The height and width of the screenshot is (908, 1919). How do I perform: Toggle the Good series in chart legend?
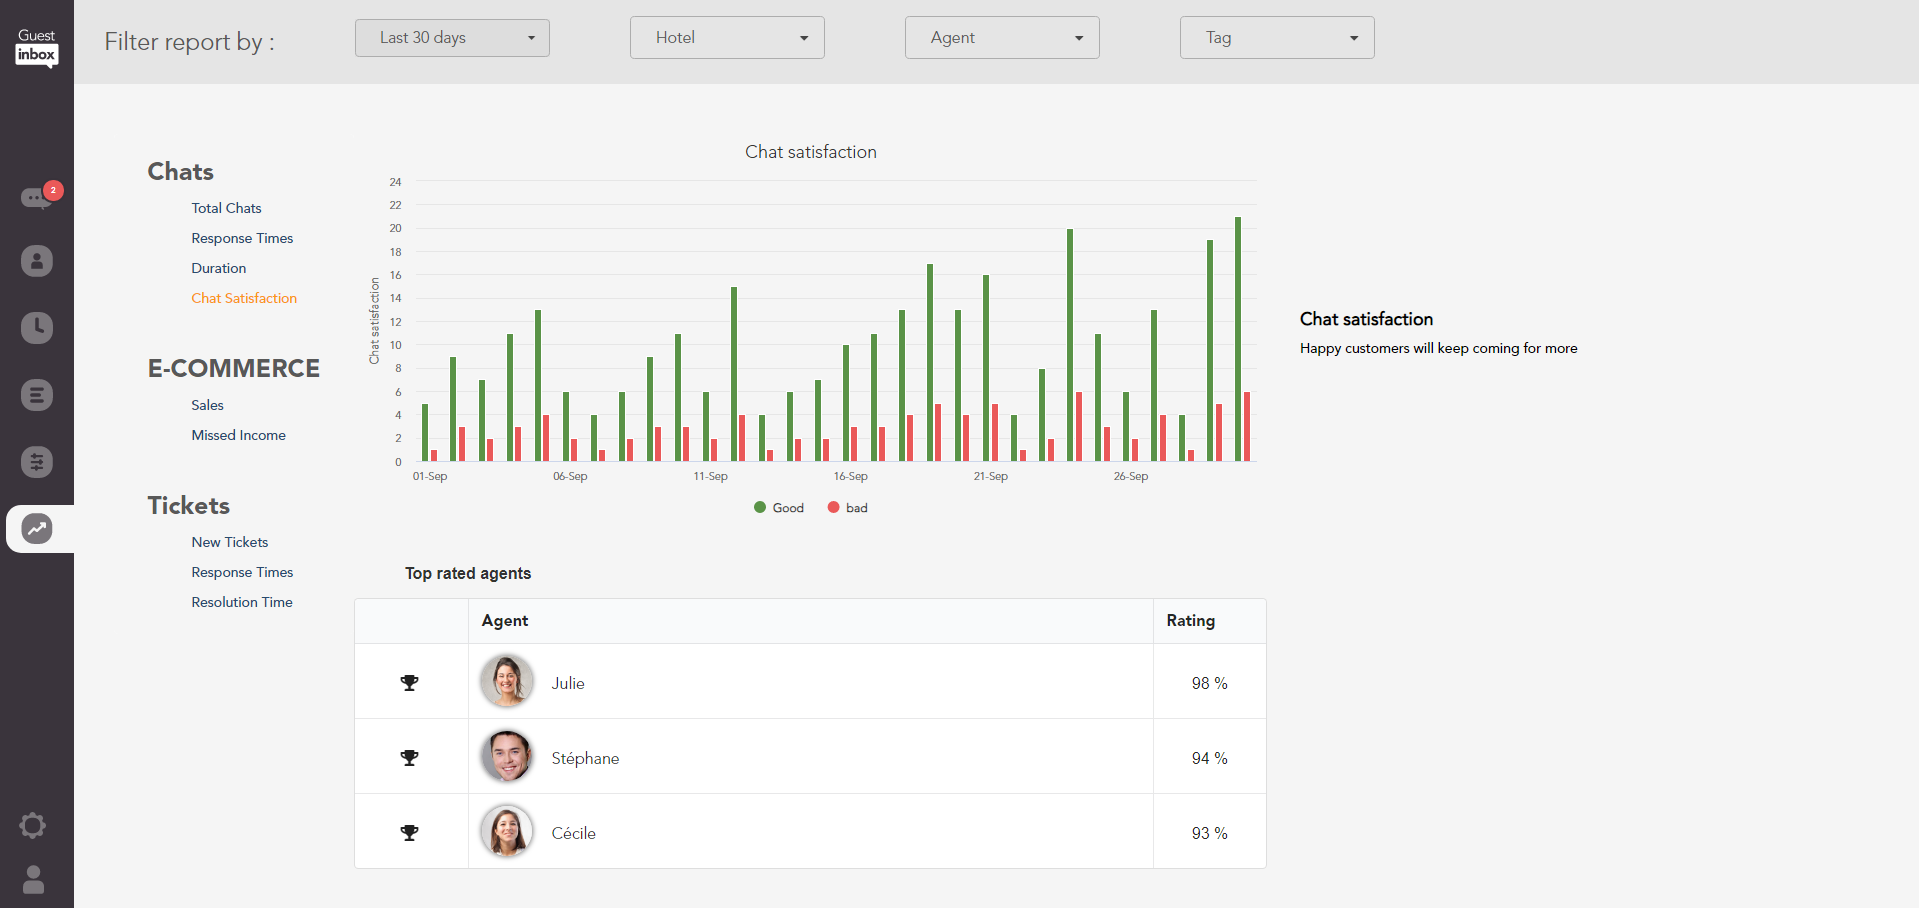tap(779, 508)
